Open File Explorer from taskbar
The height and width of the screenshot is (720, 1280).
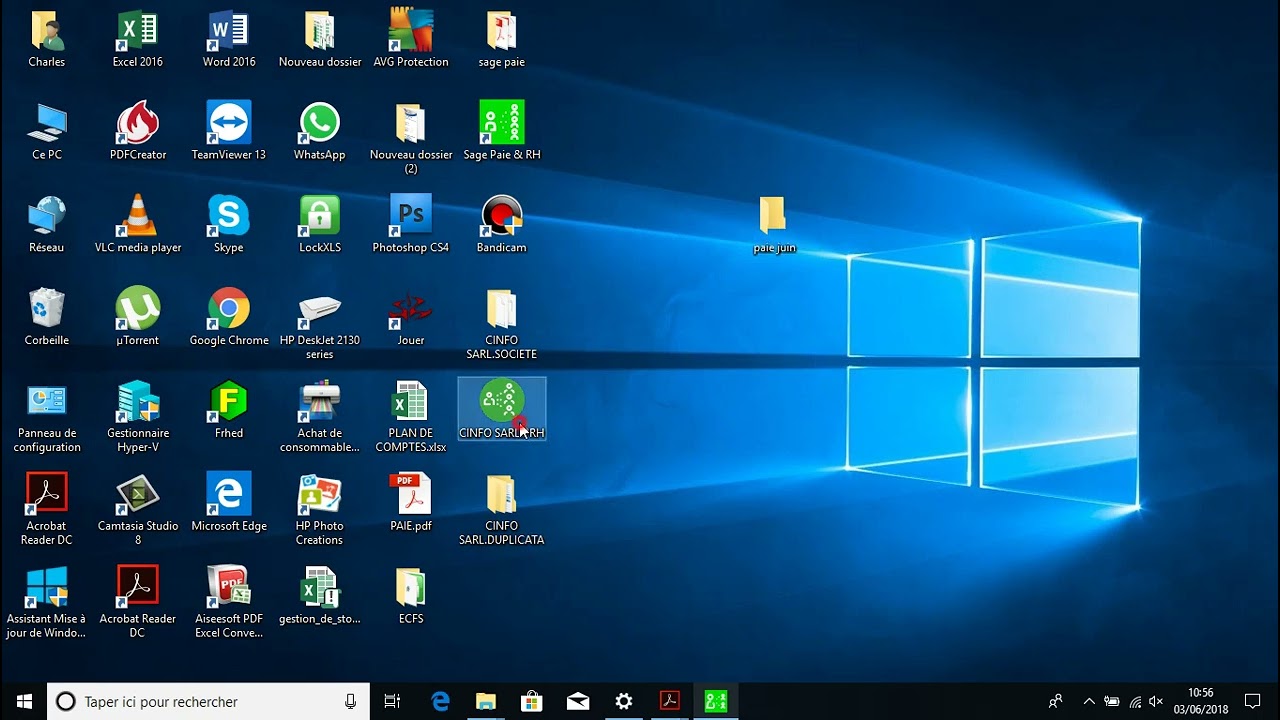(486, 702)
